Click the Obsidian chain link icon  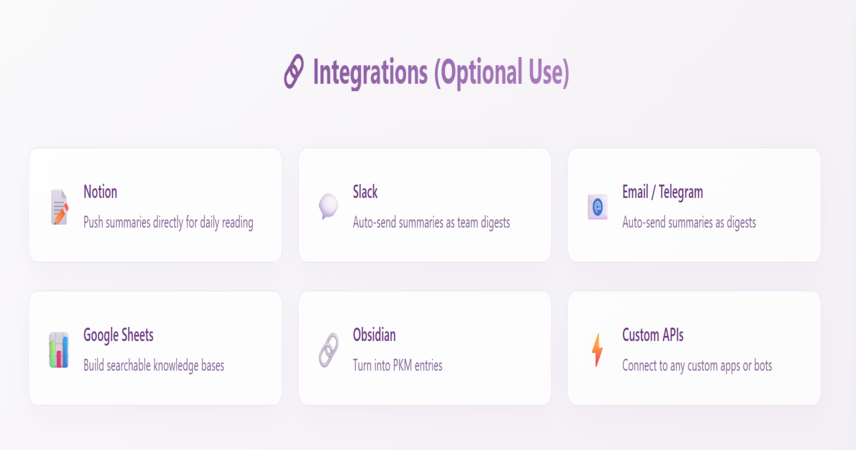[329, 350]
